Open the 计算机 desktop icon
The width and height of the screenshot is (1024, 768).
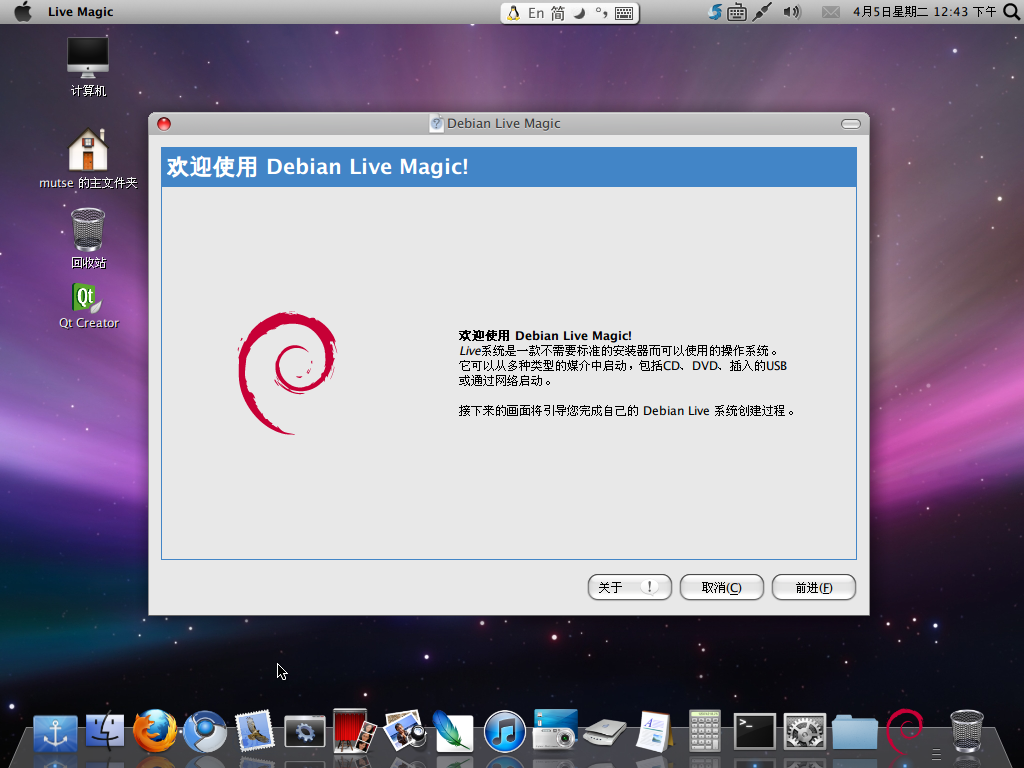pos(88,66)
